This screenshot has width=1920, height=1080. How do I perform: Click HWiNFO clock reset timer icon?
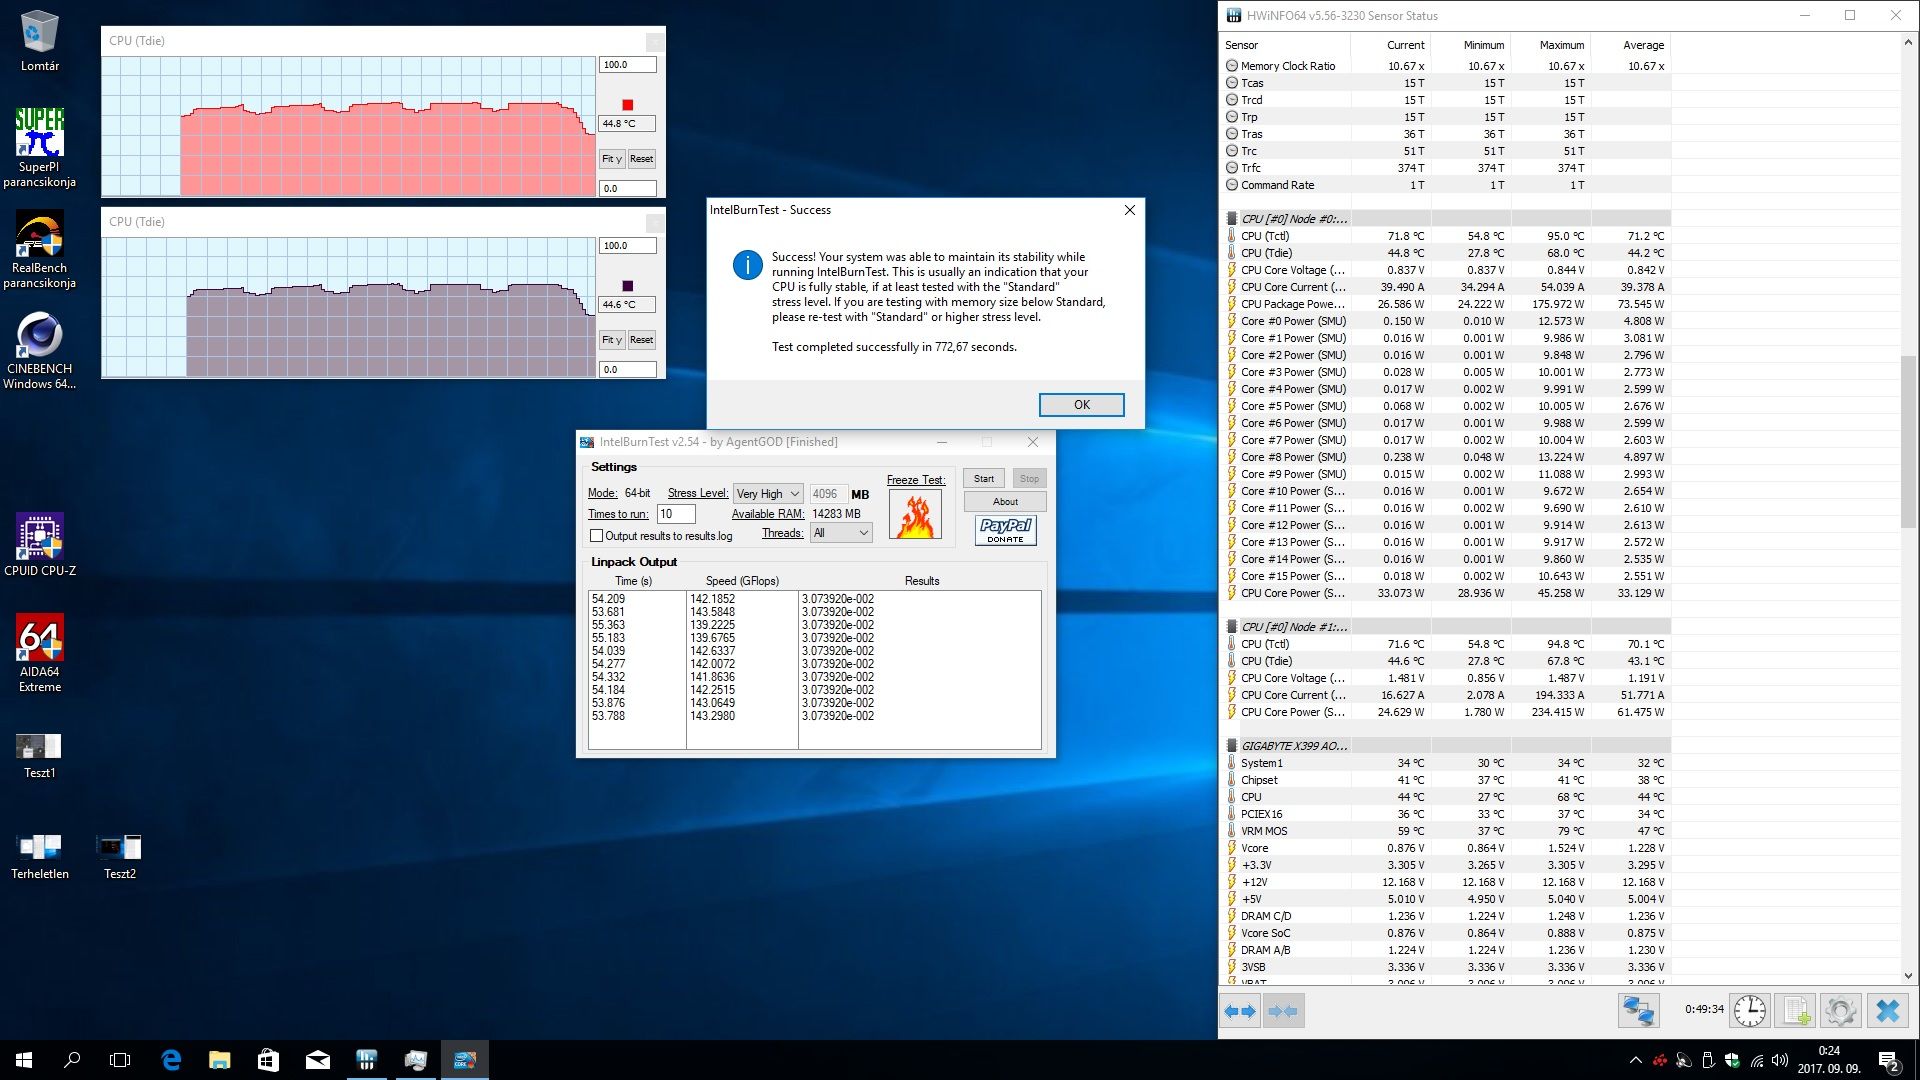pos(1750,1011)
